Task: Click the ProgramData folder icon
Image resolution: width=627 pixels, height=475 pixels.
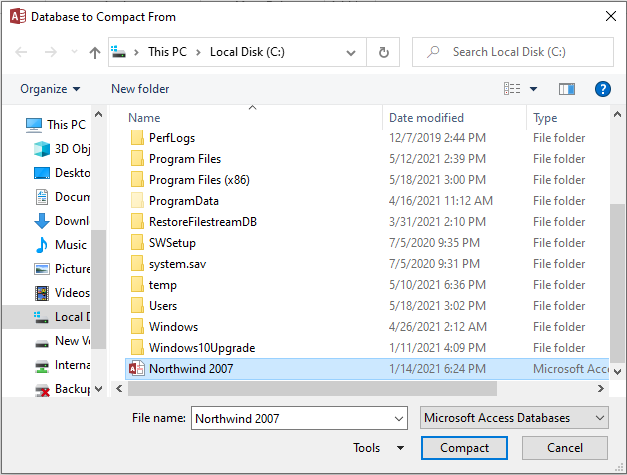Action: click(137, 201)
